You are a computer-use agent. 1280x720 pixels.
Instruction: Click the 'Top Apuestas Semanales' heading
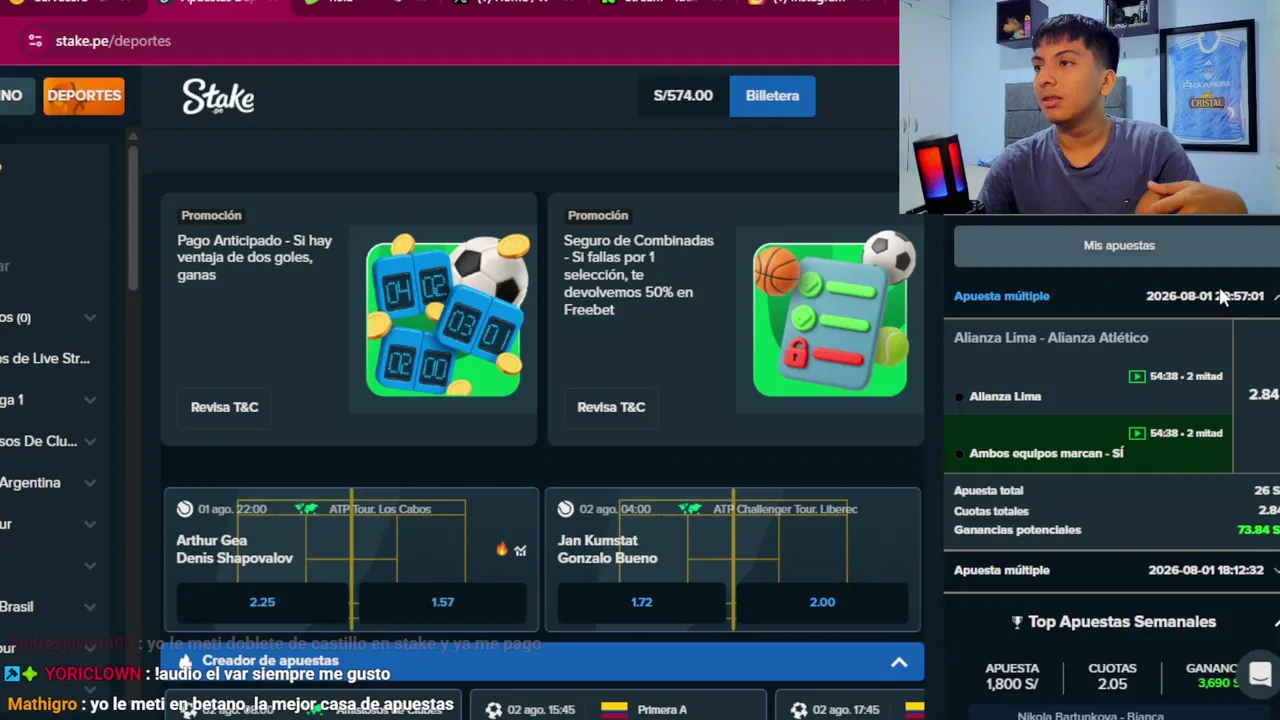[1122, 622]
